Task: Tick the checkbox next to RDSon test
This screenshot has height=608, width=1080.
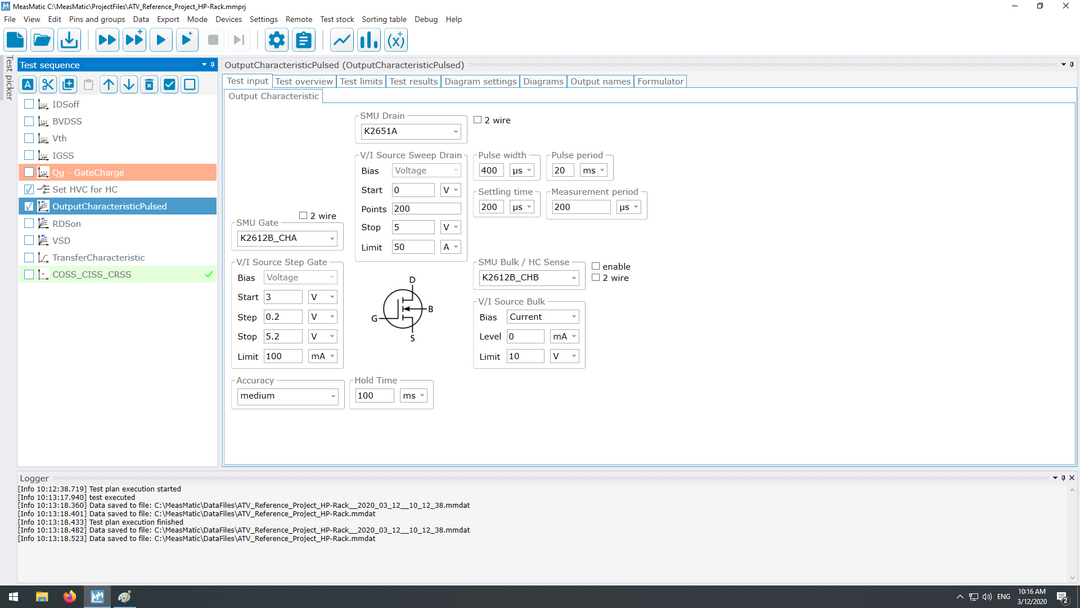Action: [x=29, y=224]
